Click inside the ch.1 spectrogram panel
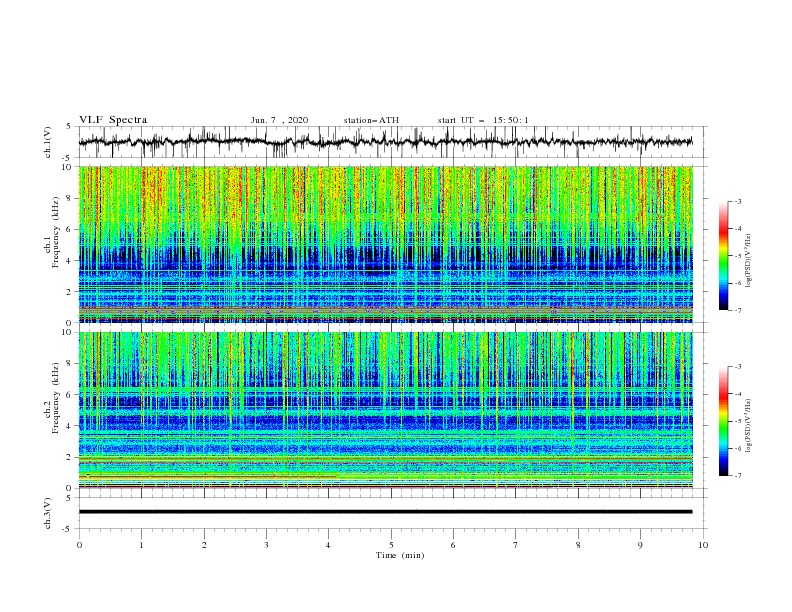The image size is (792, 612). (x=385, y=244)
